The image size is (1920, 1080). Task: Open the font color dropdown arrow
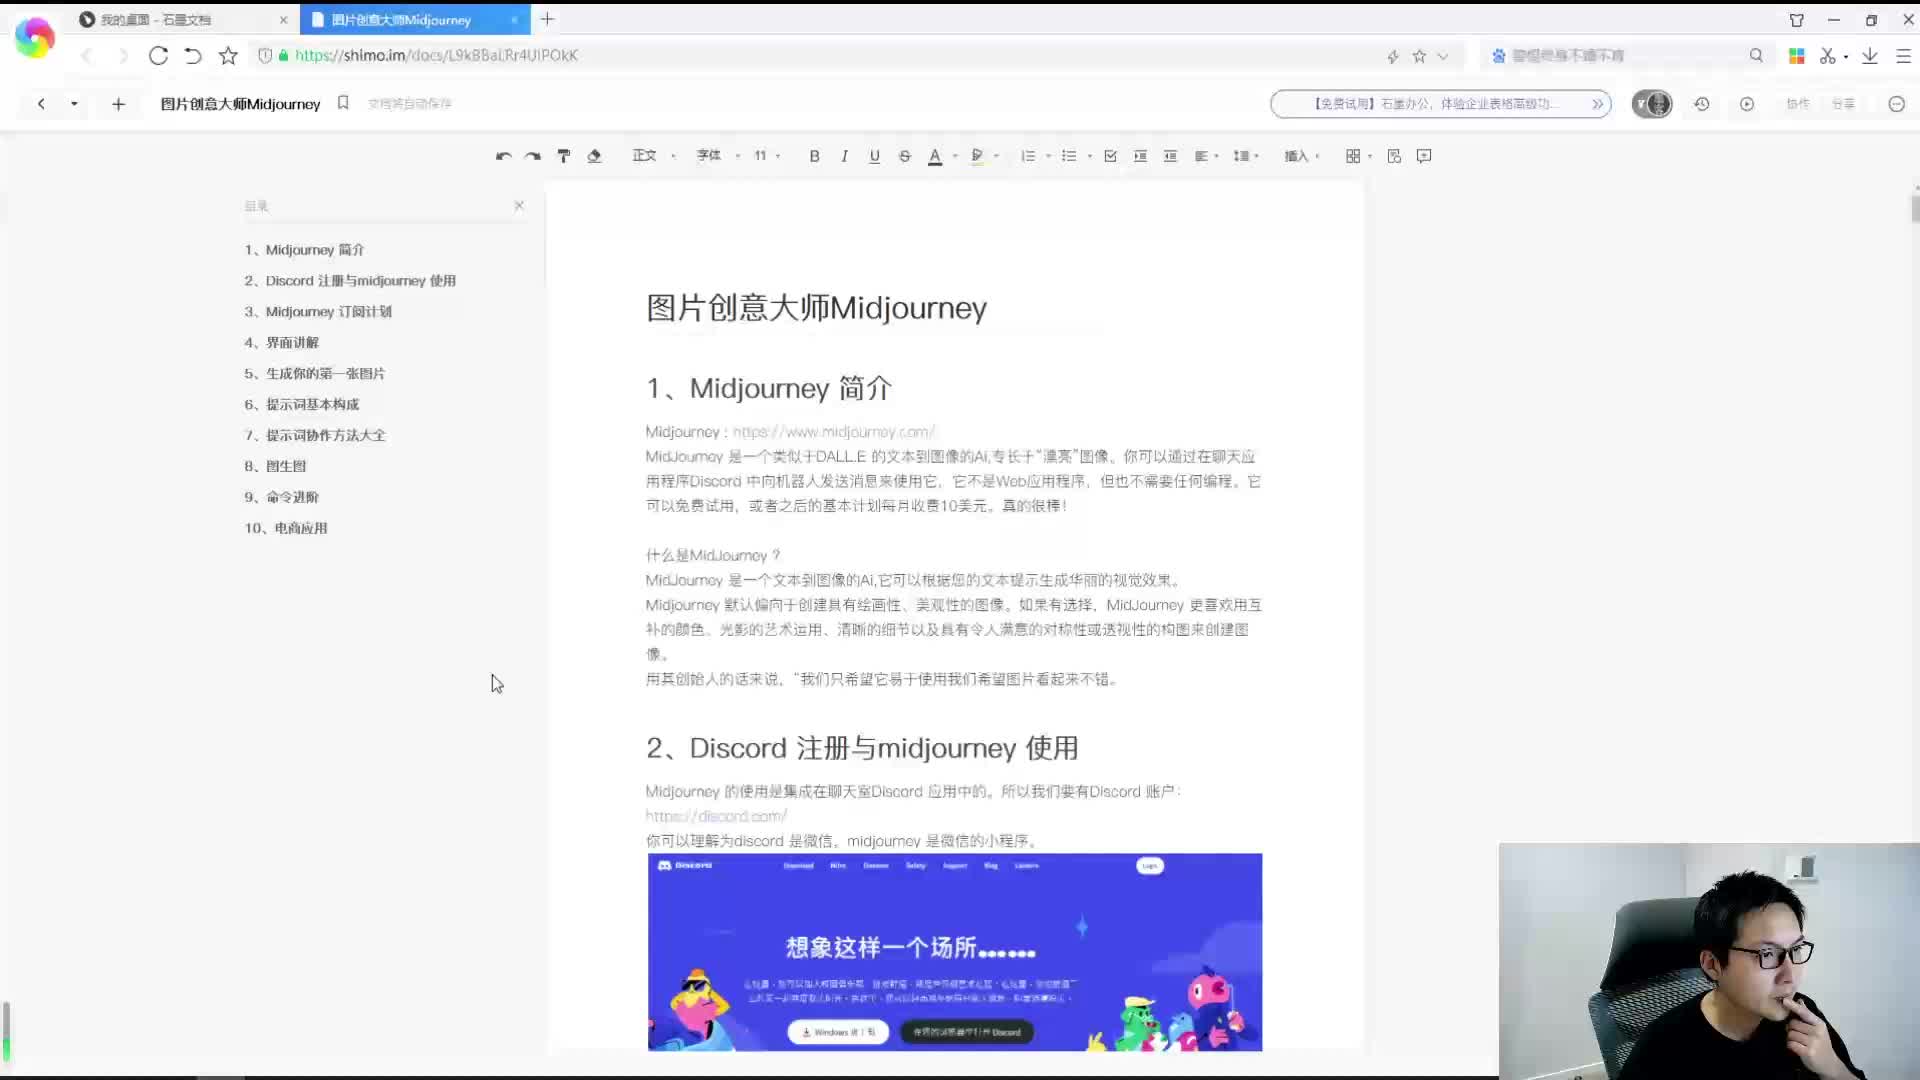956,156
